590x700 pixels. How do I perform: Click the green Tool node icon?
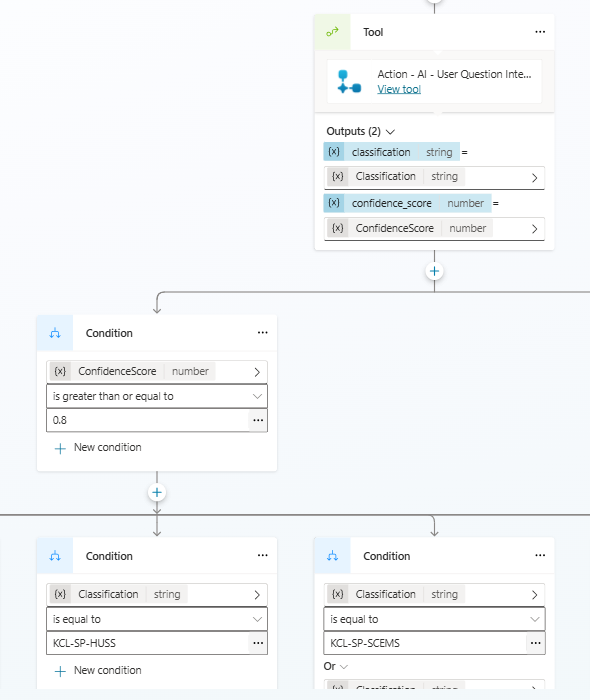tap(332, 32)
